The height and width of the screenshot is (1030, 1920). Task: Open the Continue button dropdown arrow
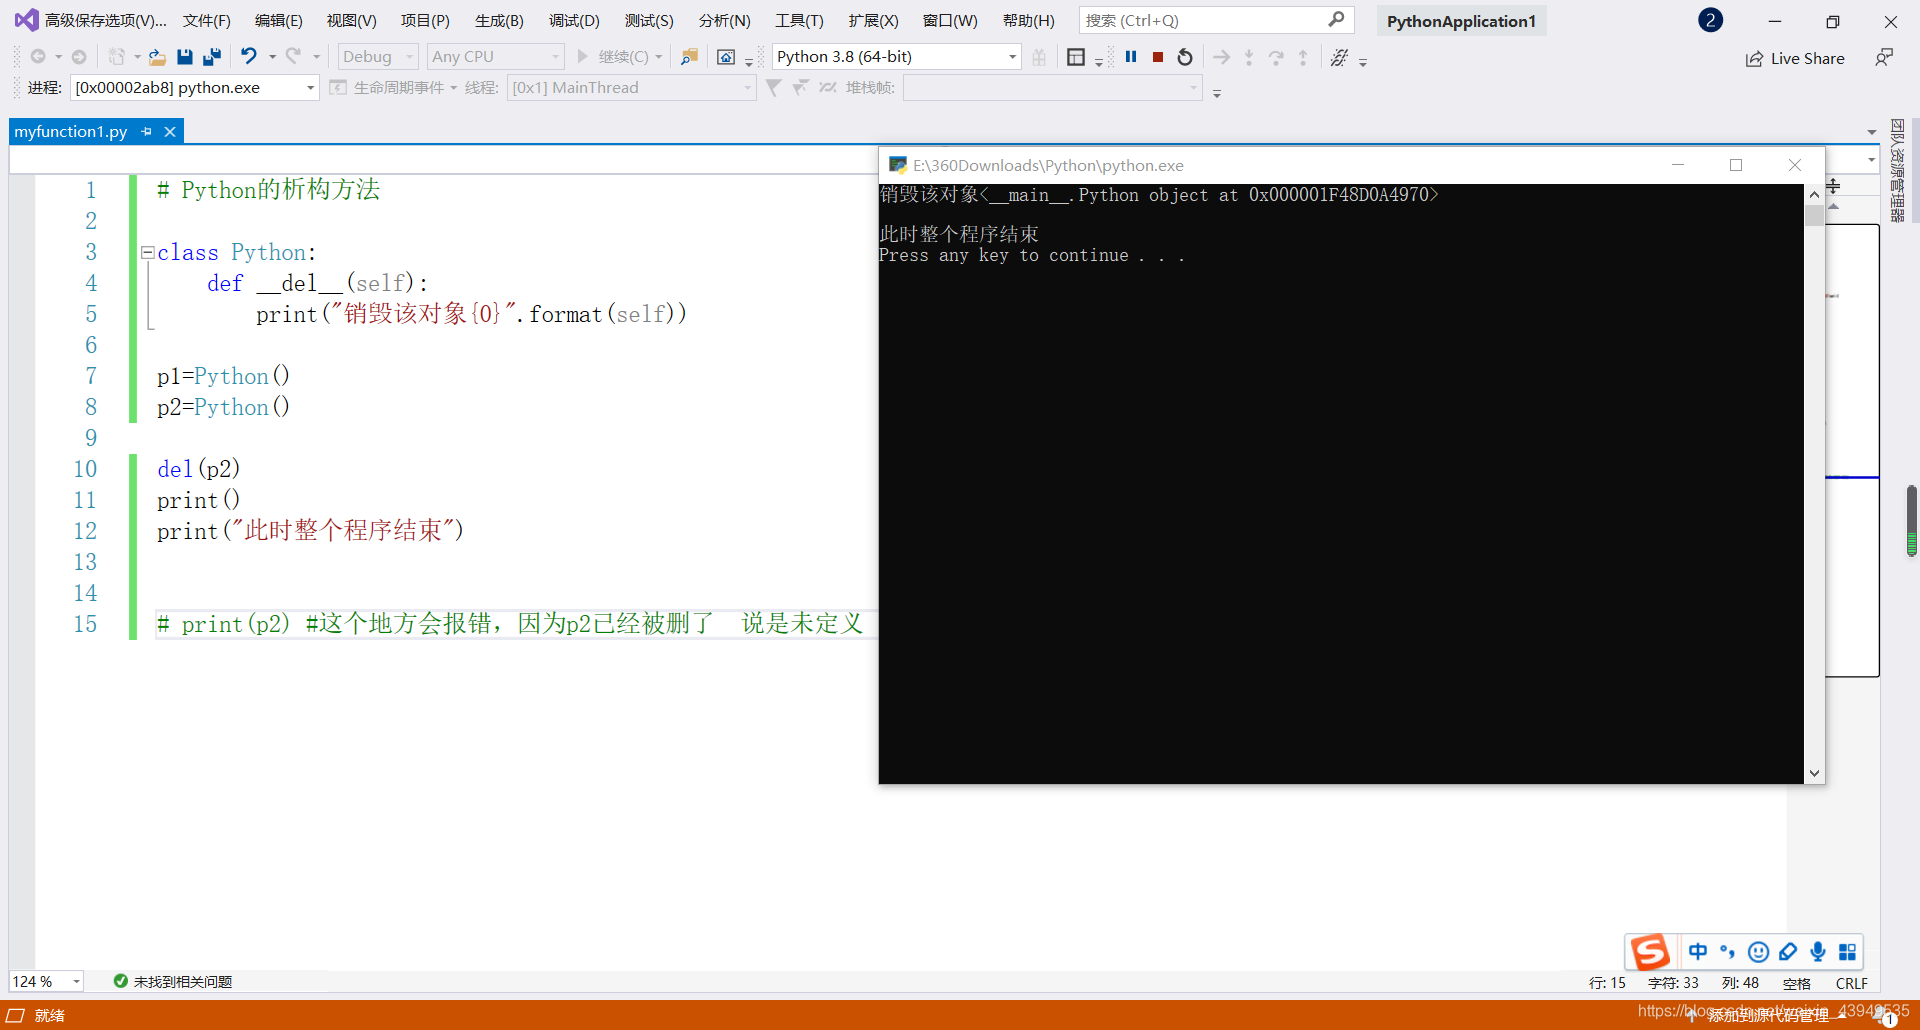[658, 57]
